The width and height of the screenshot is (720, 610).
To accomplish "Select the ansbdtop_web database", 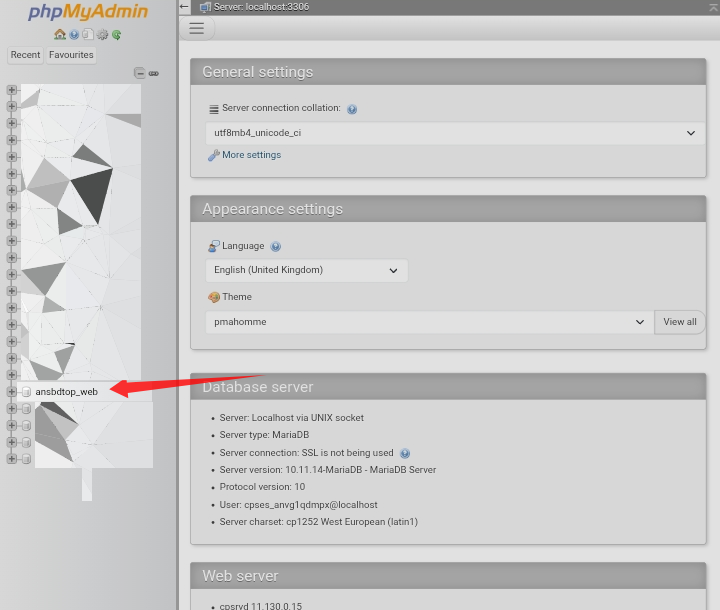I will (66, 392).
